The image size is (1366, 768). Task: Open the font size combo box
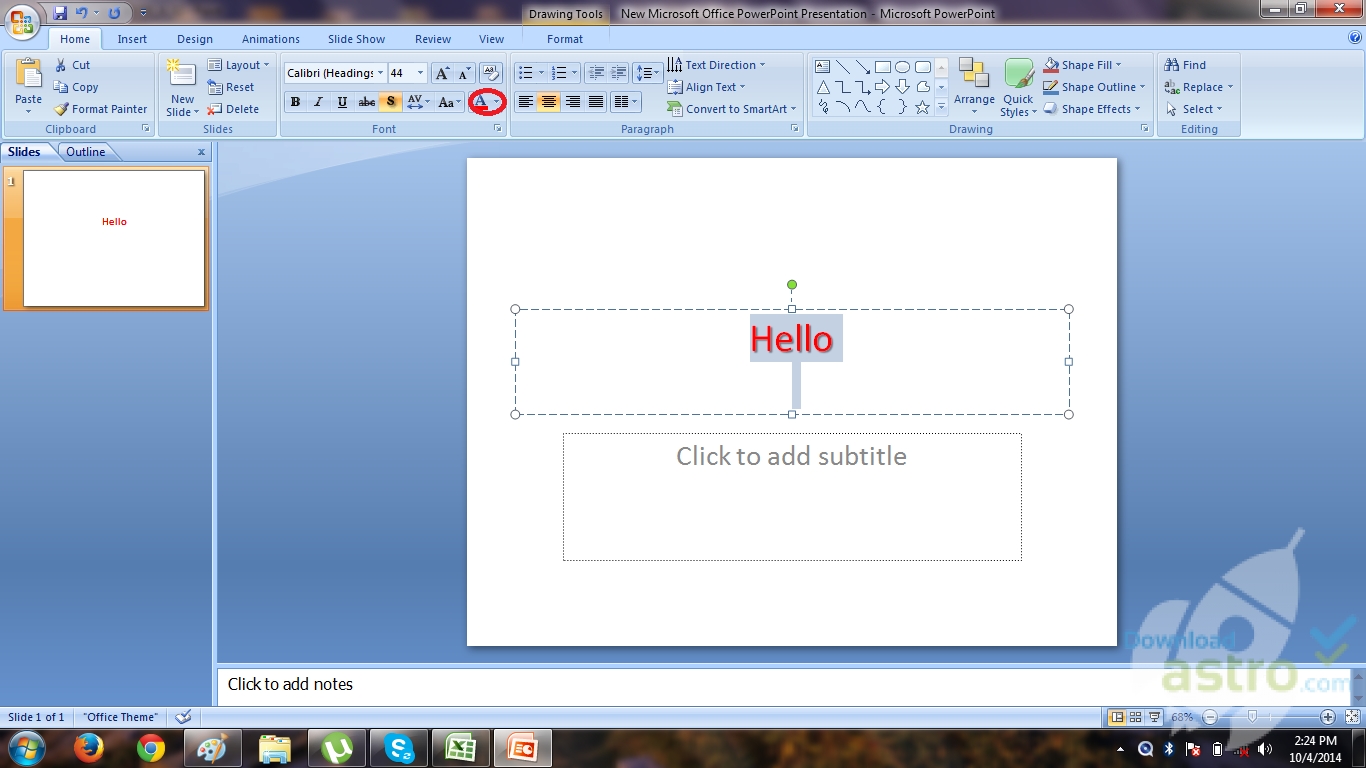point(407,72)
